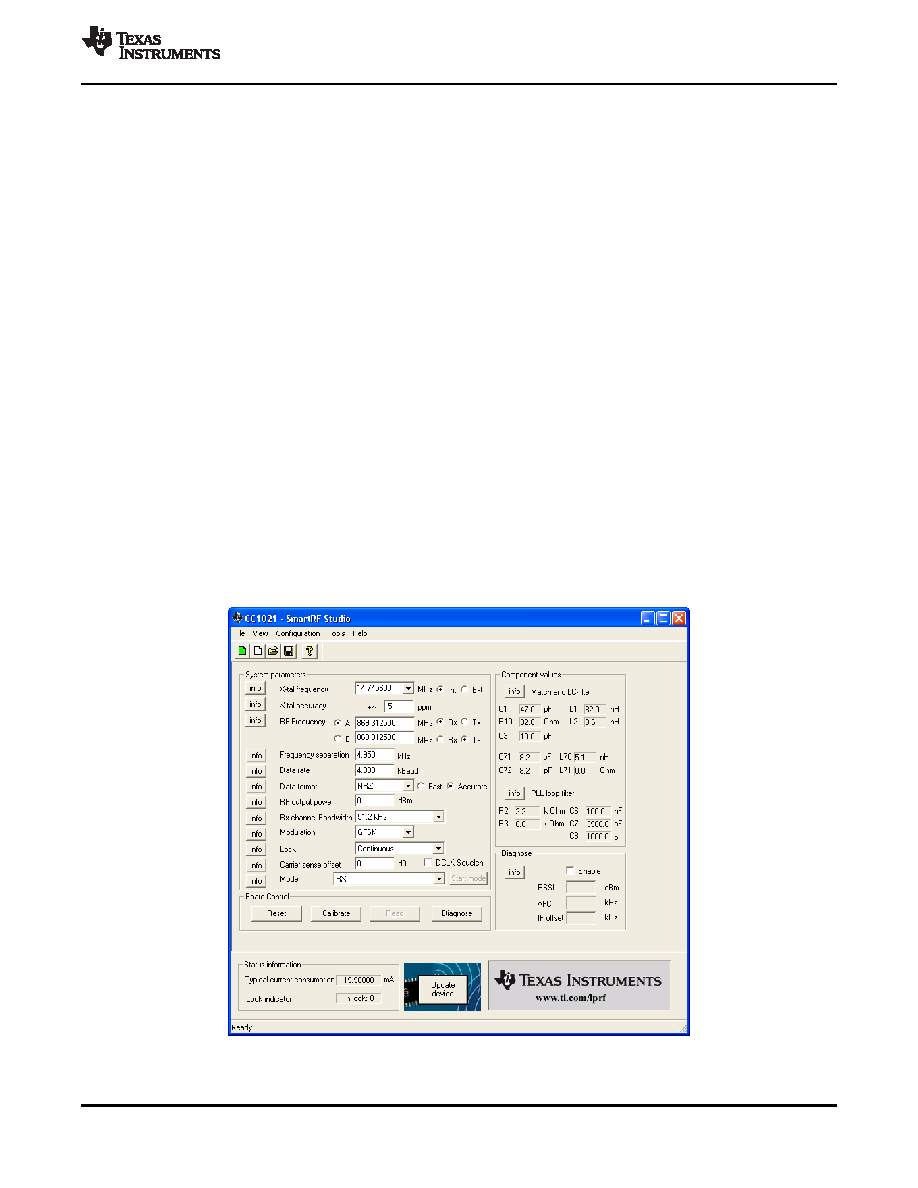Open the File menu
The image size is (918, 1188).
pyautogui.click(x=242, y=633)
